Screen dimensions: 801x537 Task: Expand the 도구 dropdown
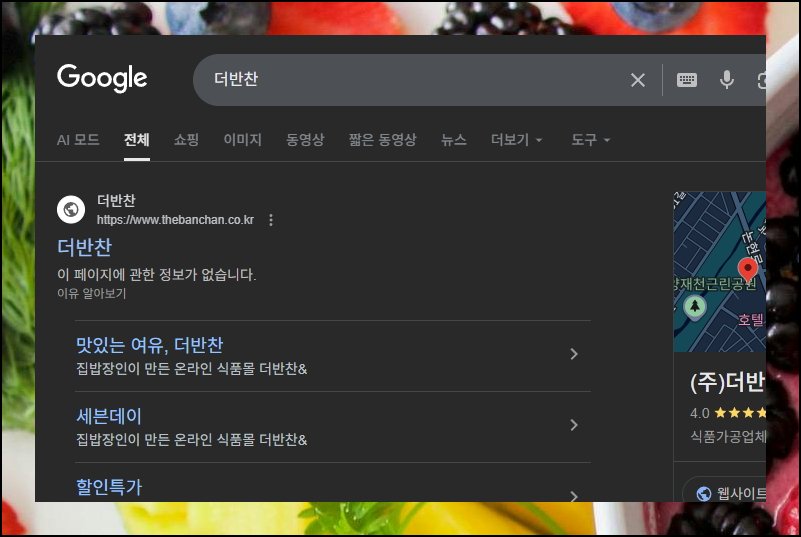click(591, 139)
